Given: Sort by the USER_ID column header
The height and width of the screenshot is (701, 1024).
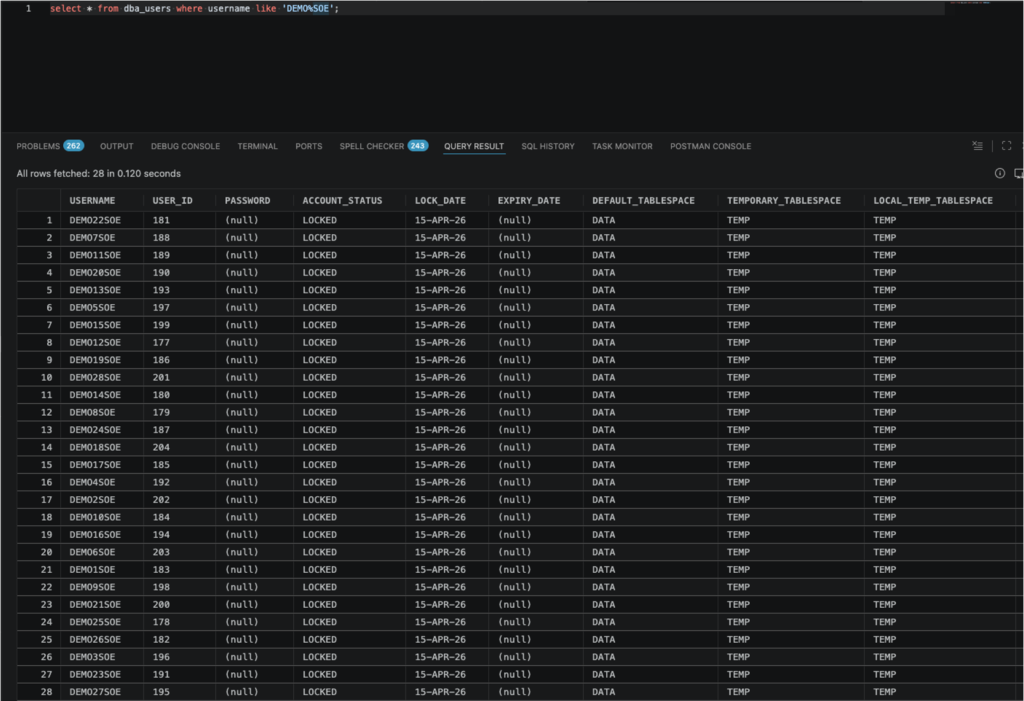Looking at the screenshot, I should 180,201.
